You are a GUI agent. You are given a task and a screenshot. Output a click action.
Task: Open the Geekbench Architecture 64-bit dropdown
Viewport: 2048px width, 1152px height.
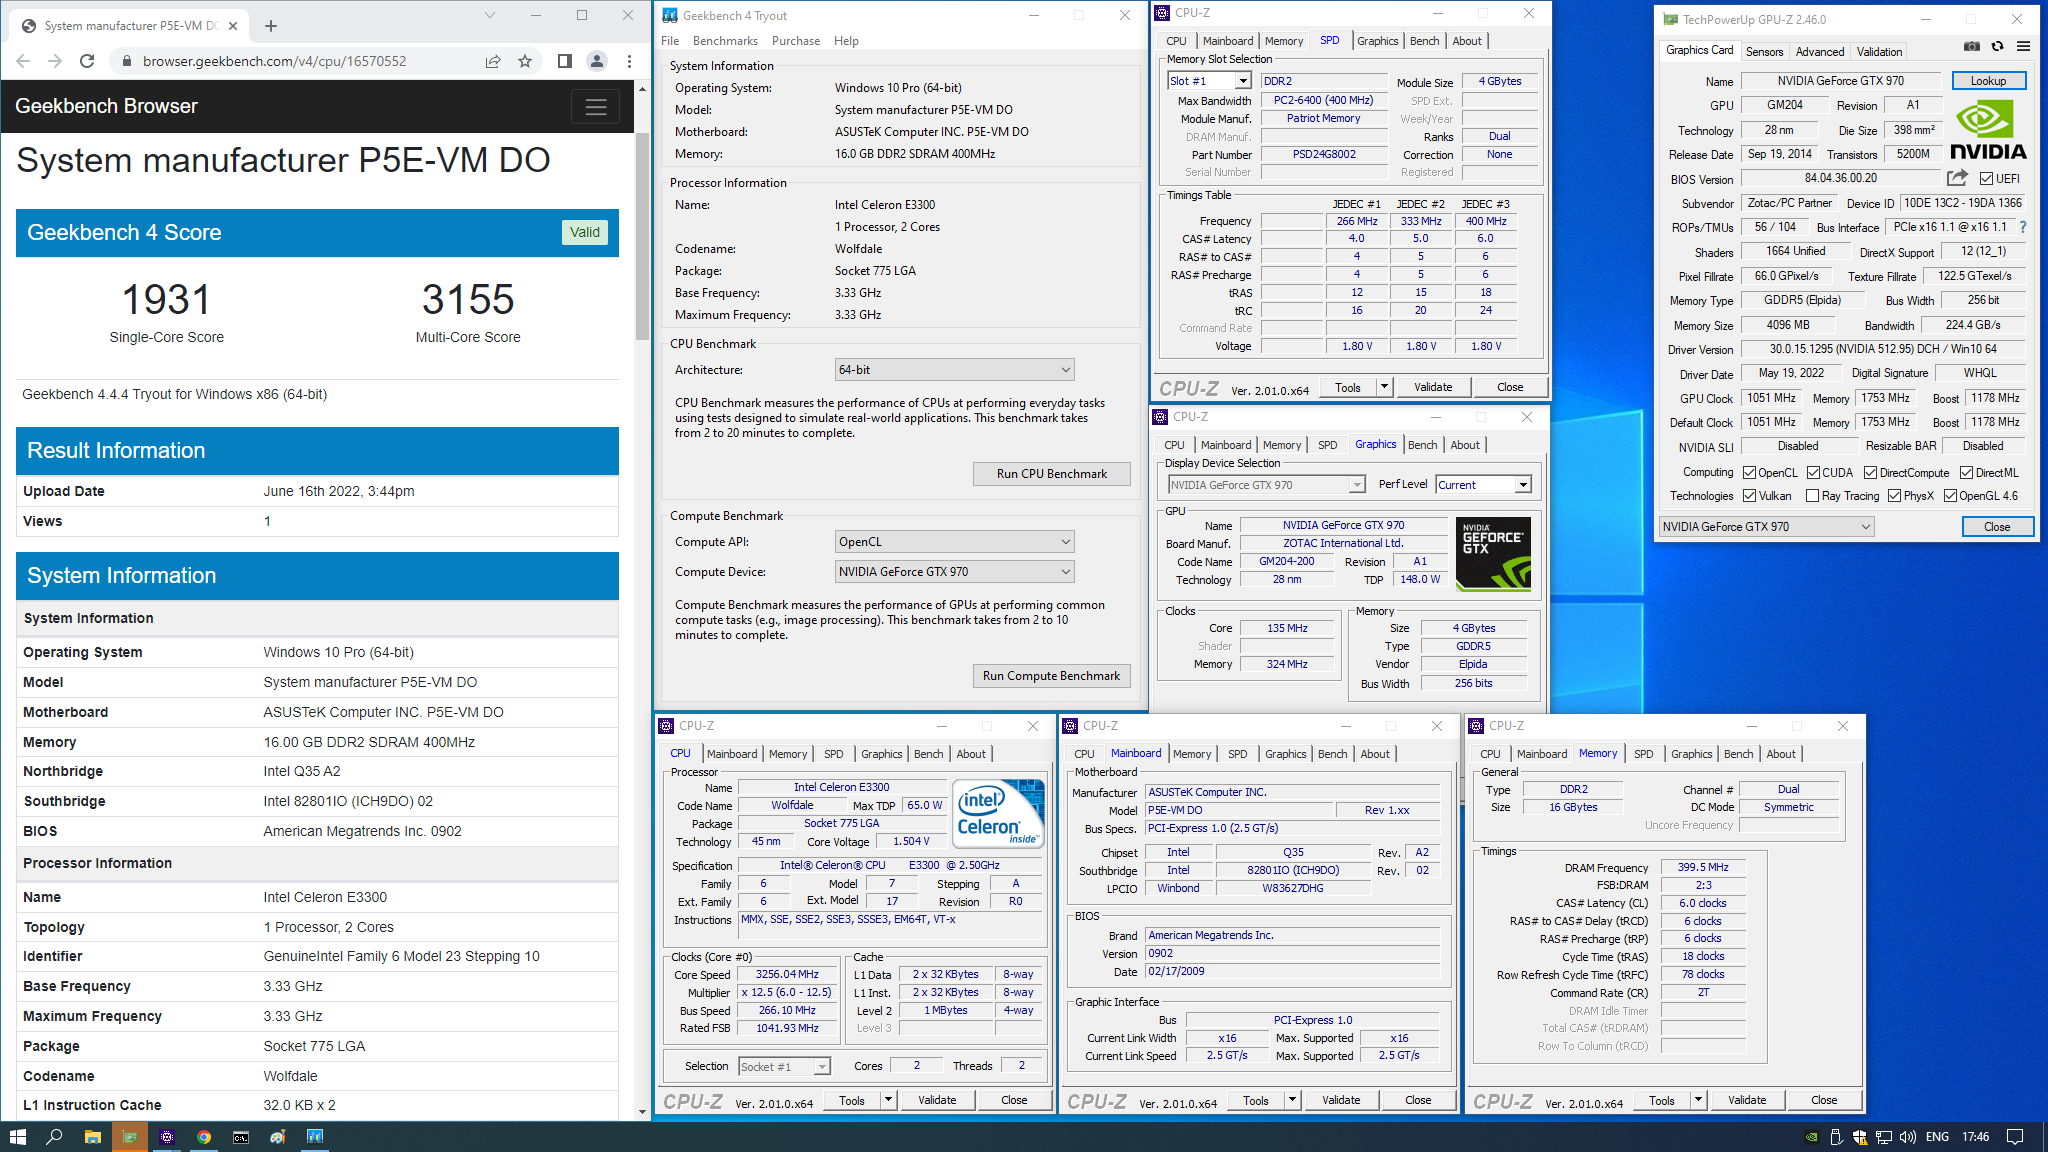pos(955,370)
